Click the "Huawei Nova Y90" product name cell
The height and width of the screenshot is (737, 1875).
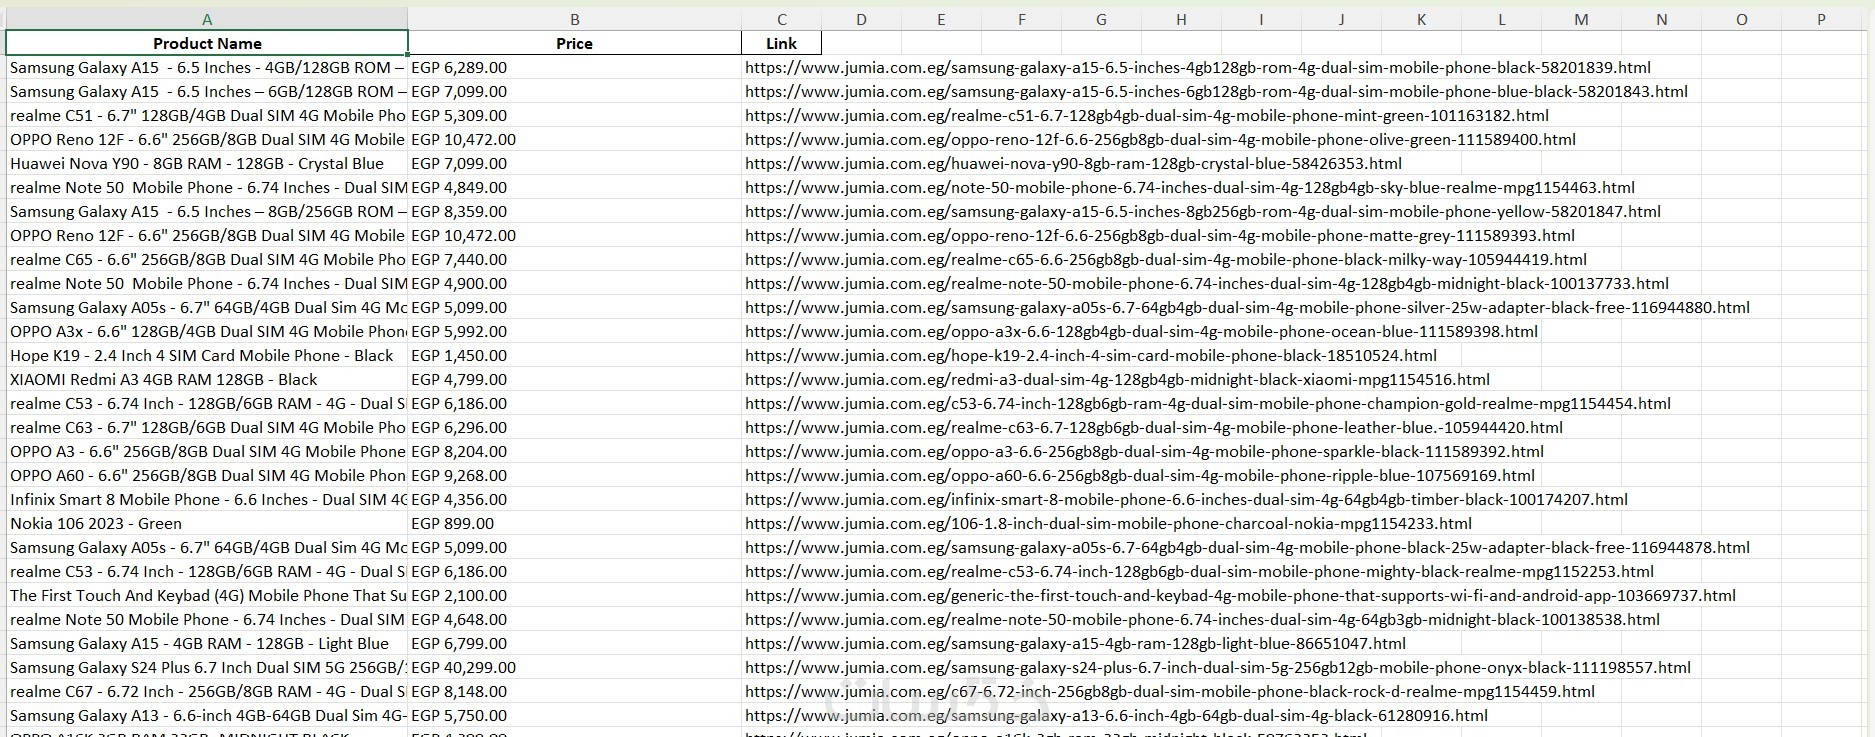click(x=207, y=163)
